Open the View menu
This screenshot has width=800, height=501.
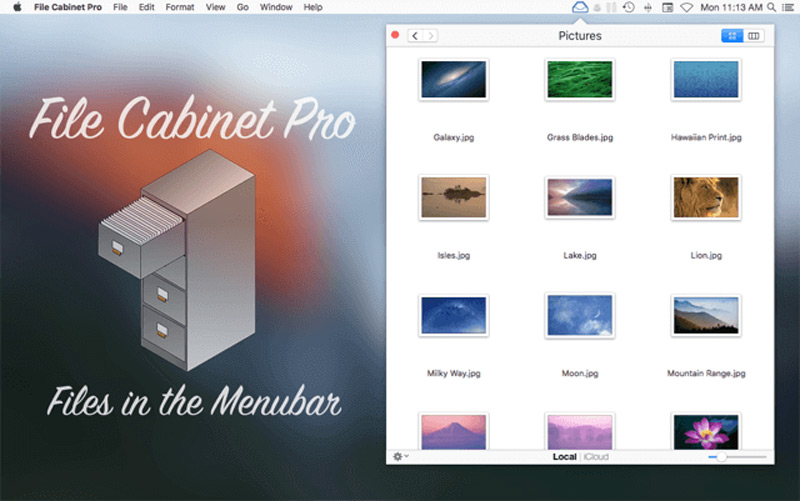(215, 7)
